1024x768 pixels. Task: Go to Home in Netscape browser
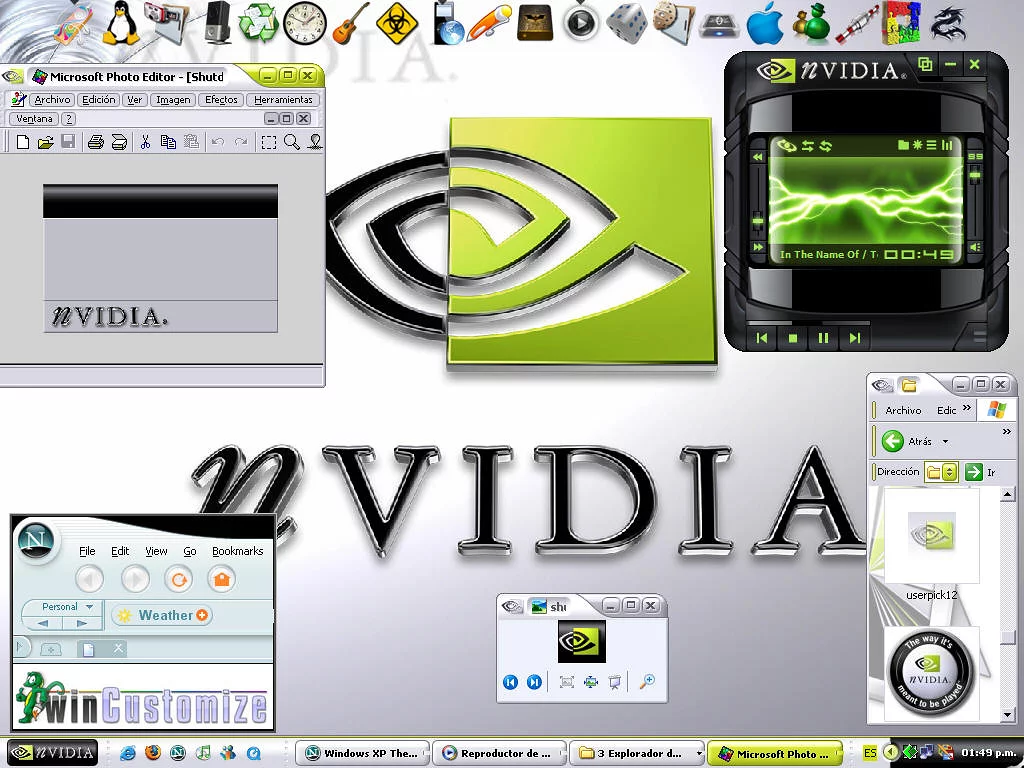221,579
